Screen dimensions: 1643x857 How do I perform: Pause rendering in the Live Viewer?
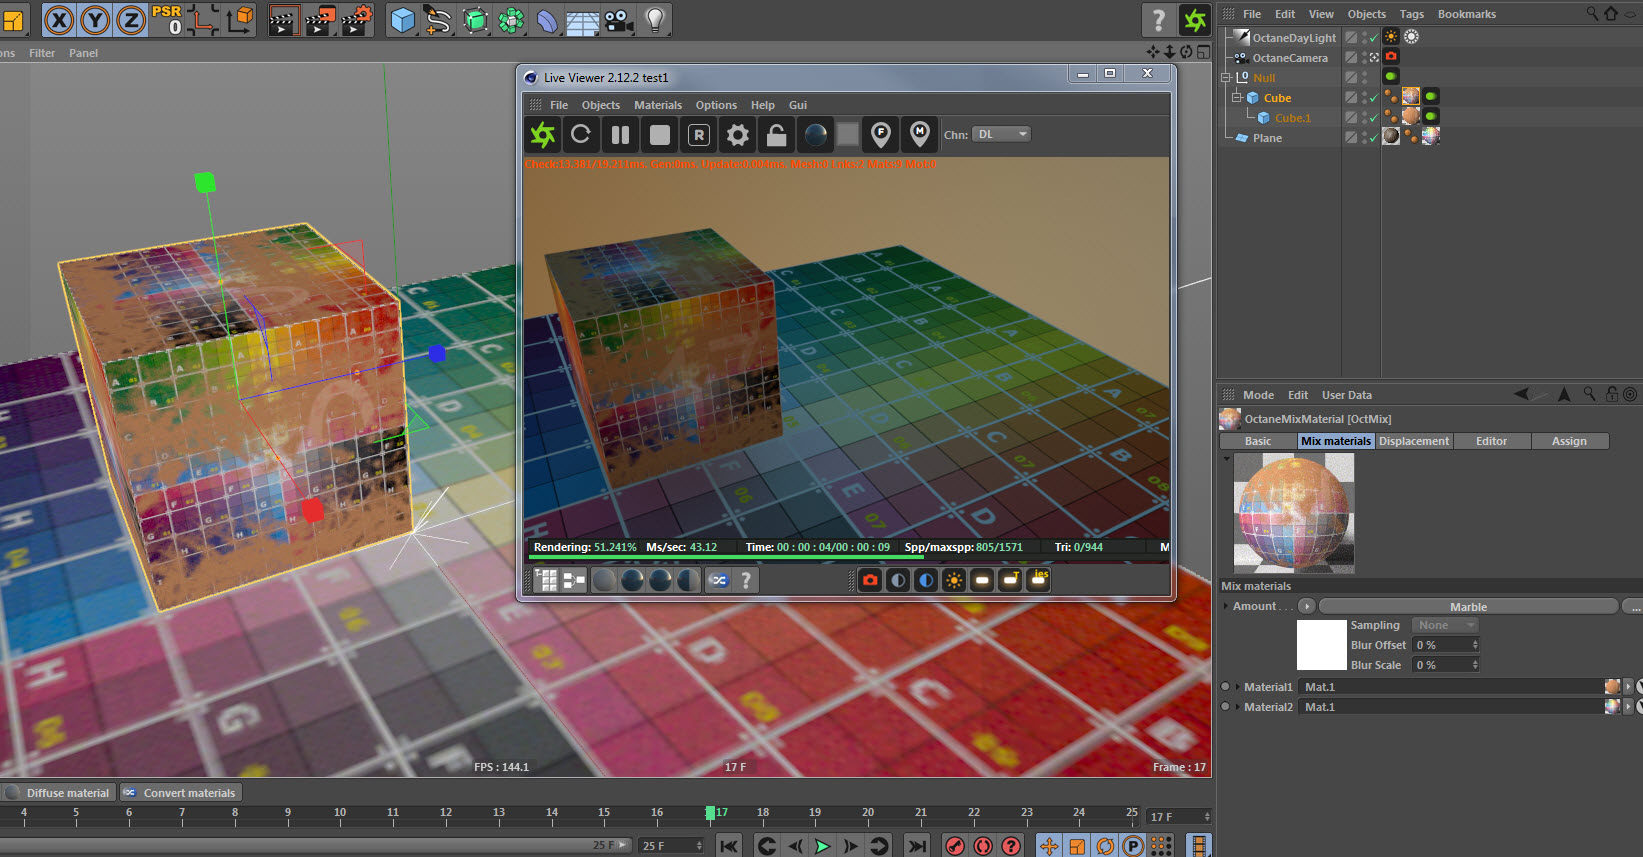pos(620,134)
